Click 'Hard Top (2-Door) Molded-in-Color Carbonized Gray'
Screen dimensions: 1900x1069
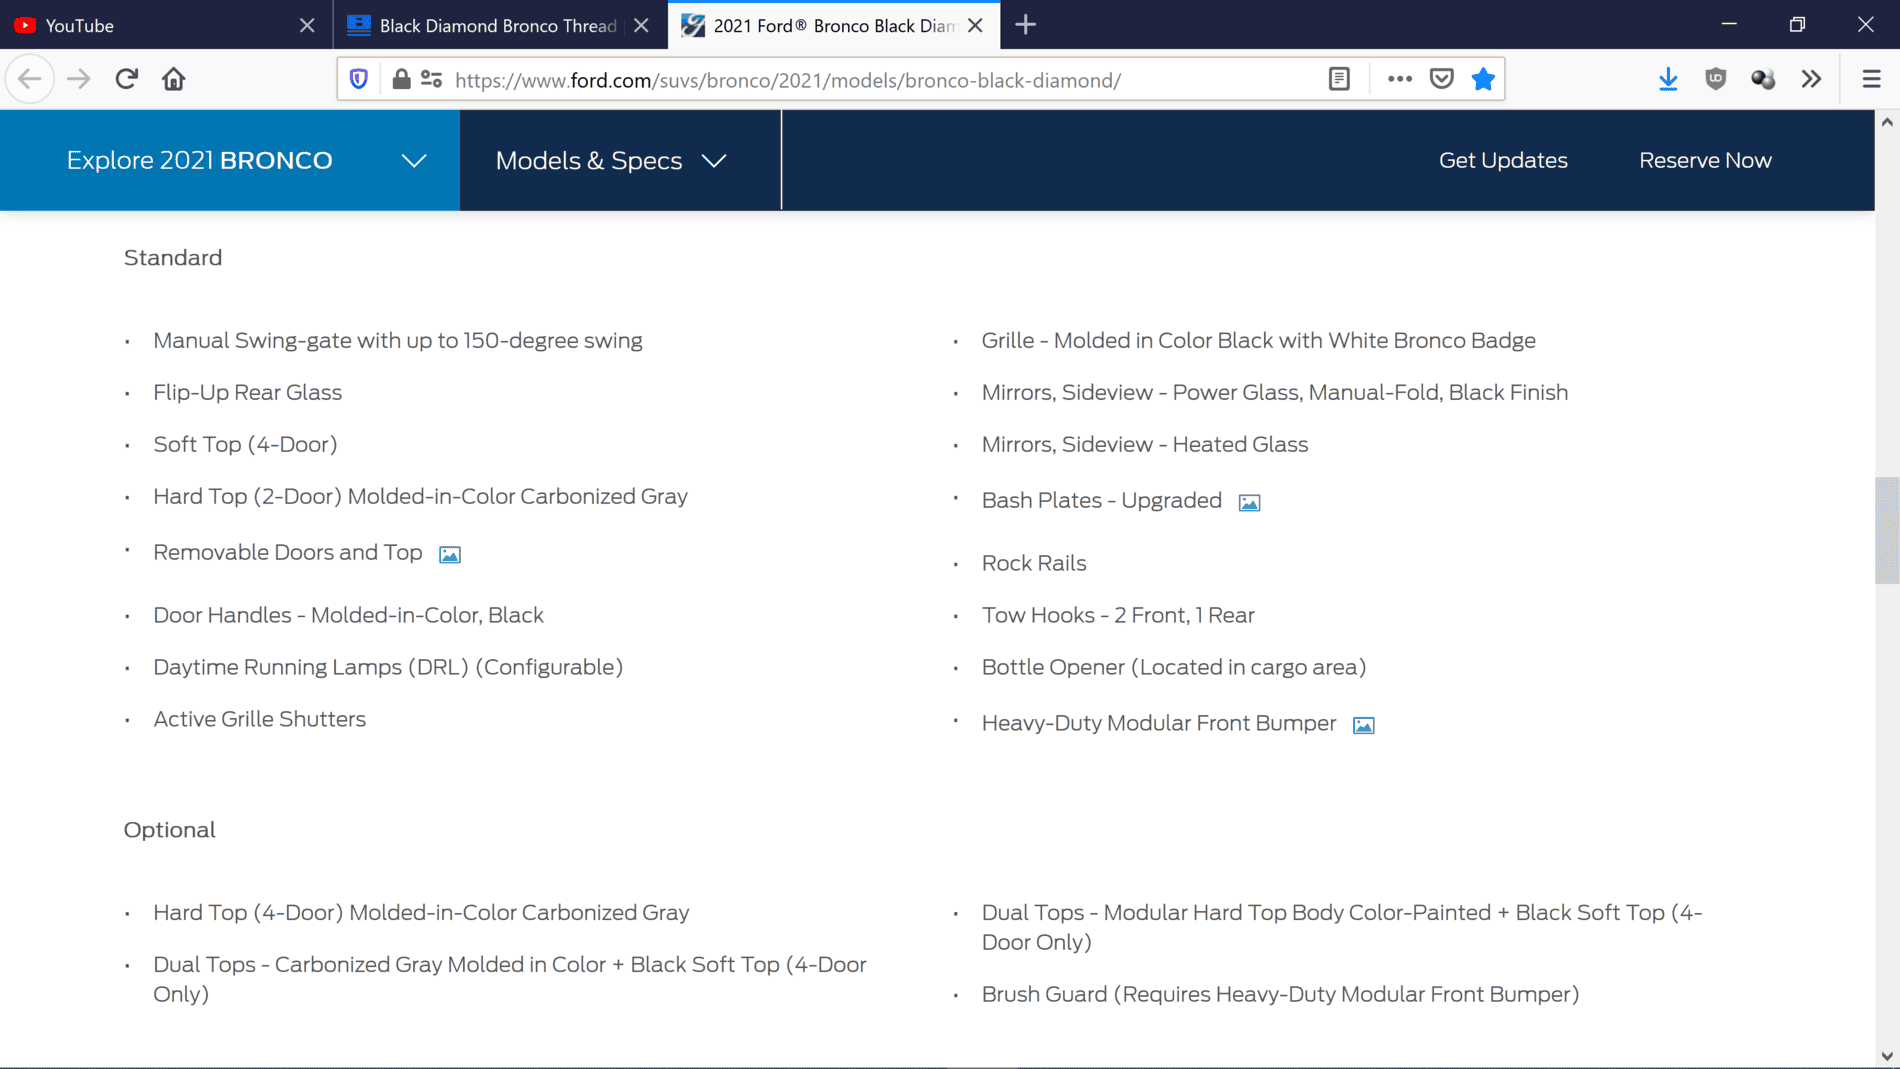[420, 497]
